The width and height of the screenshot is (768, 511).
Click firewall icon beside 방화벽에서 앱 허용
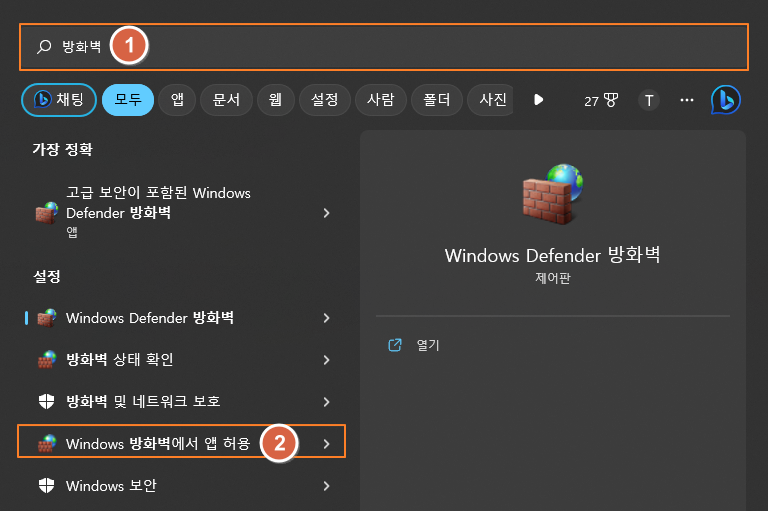tap(47, 443)
